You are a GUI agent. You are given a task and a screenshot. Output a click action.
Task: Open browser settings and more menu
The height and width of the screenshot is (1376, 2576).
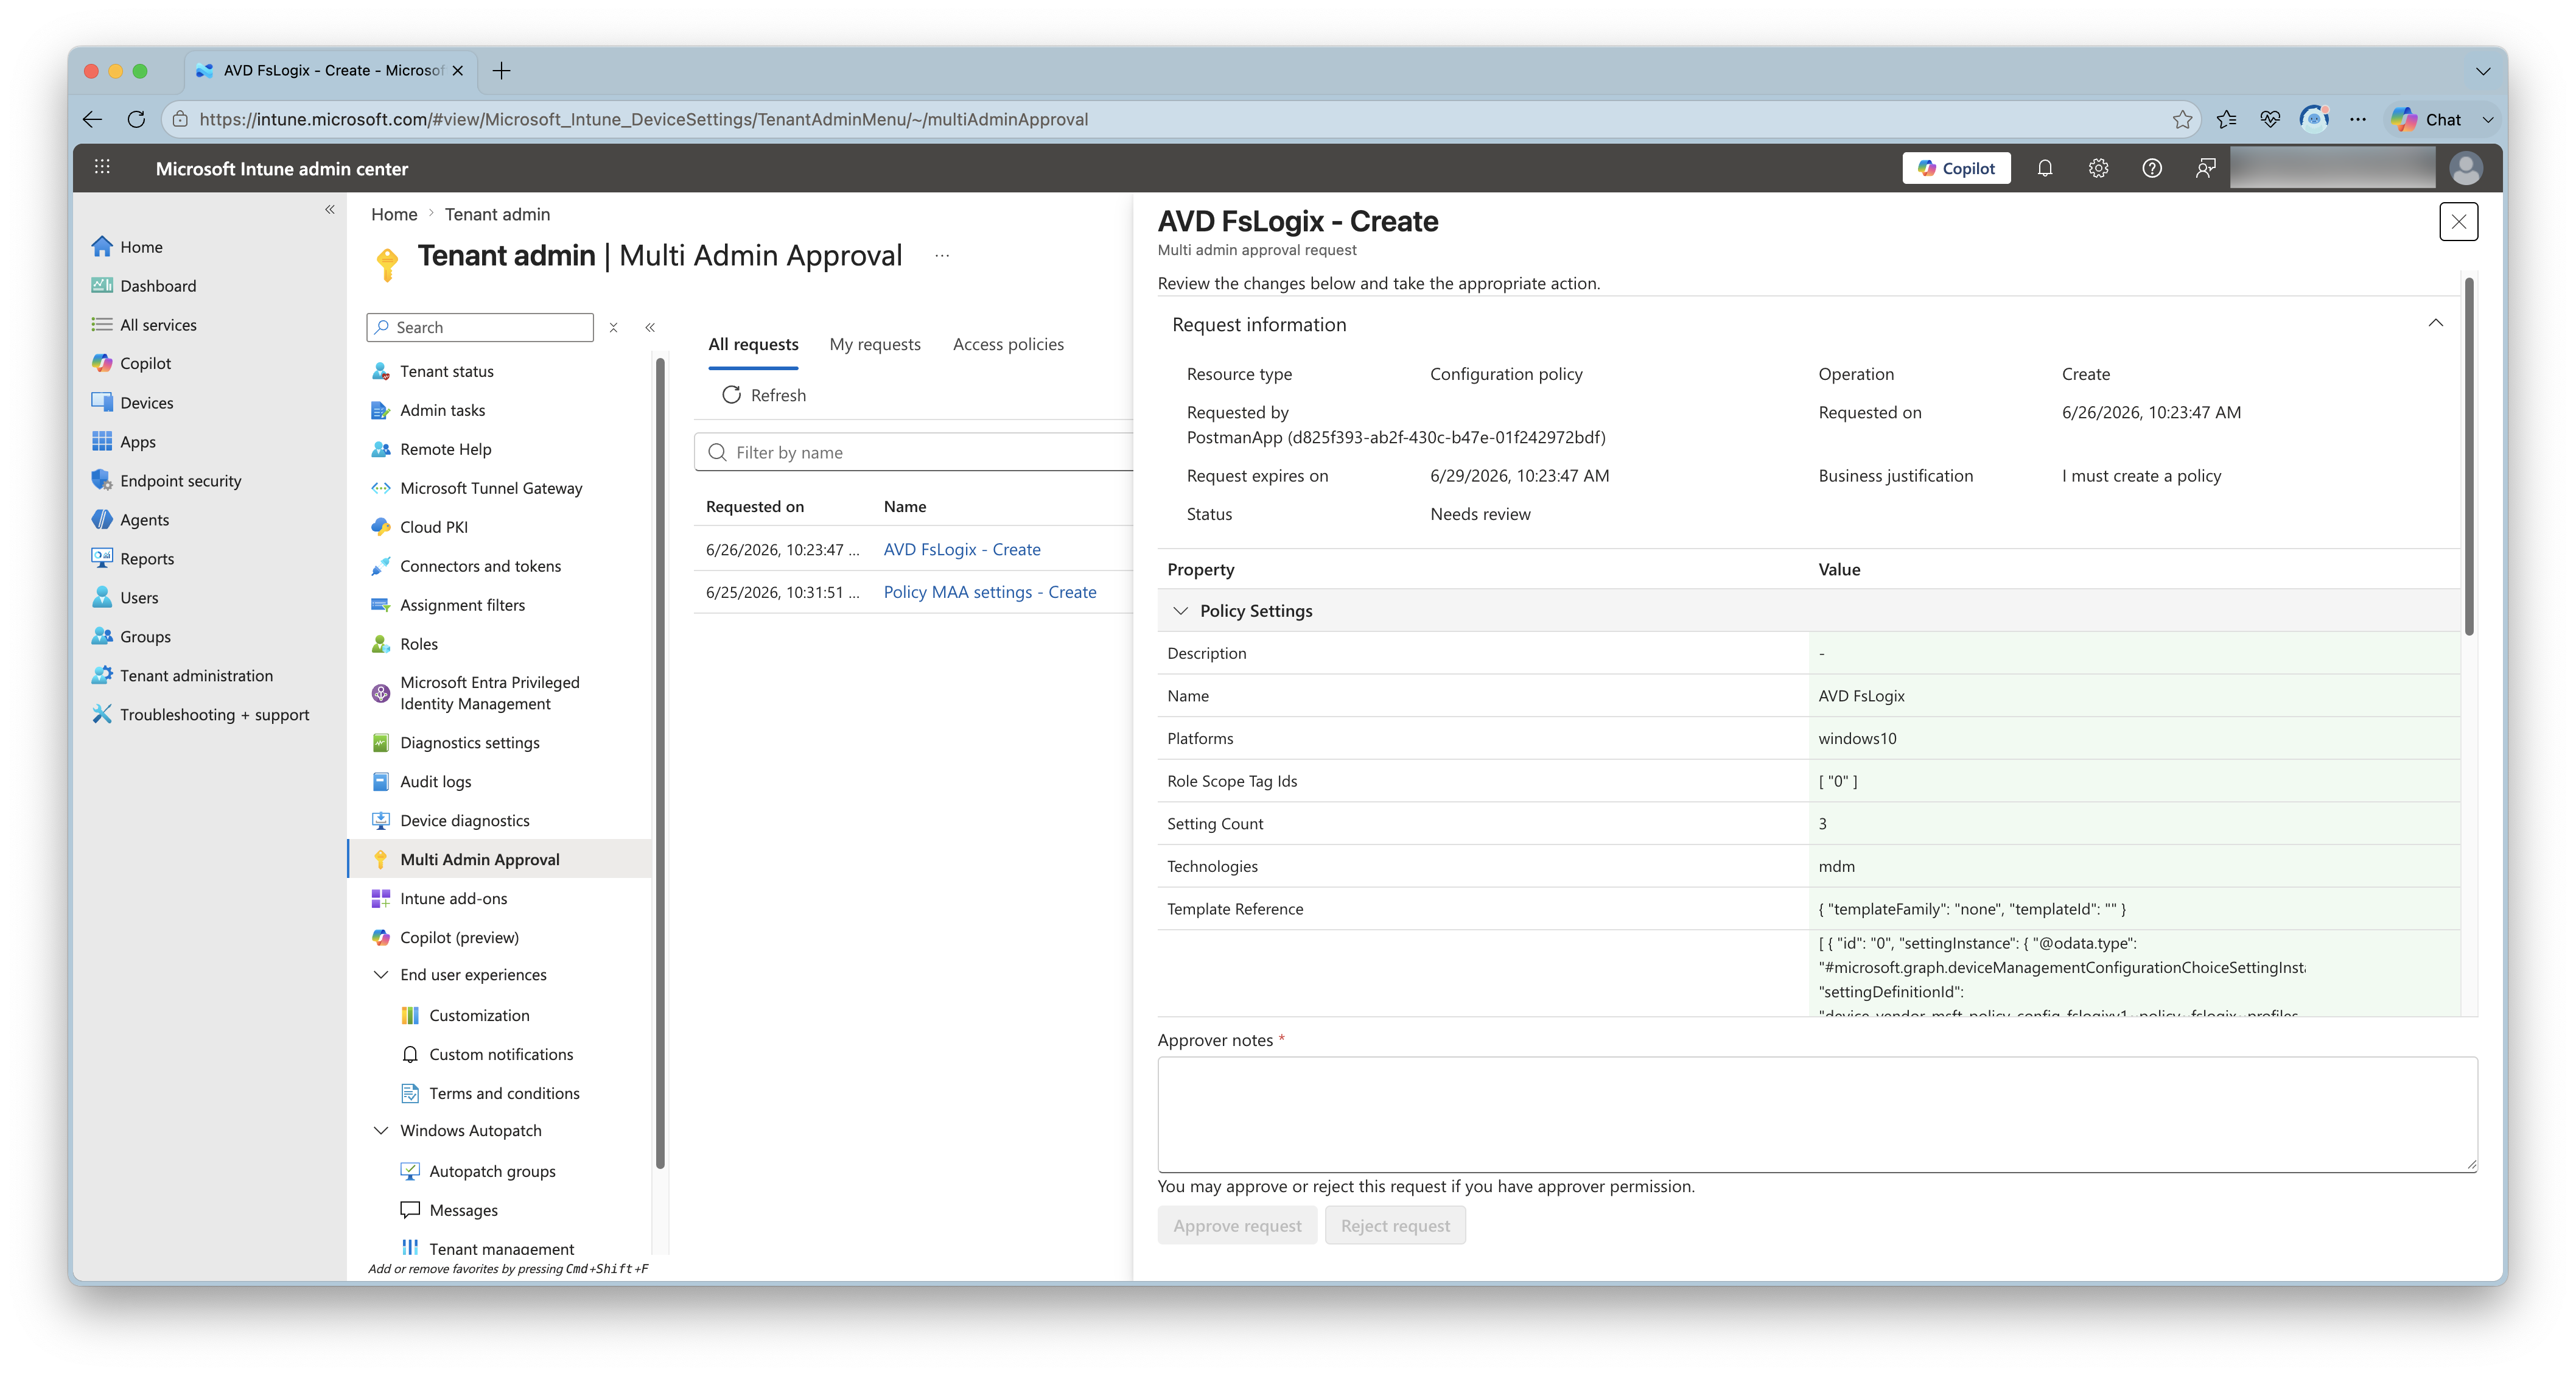2358,119
